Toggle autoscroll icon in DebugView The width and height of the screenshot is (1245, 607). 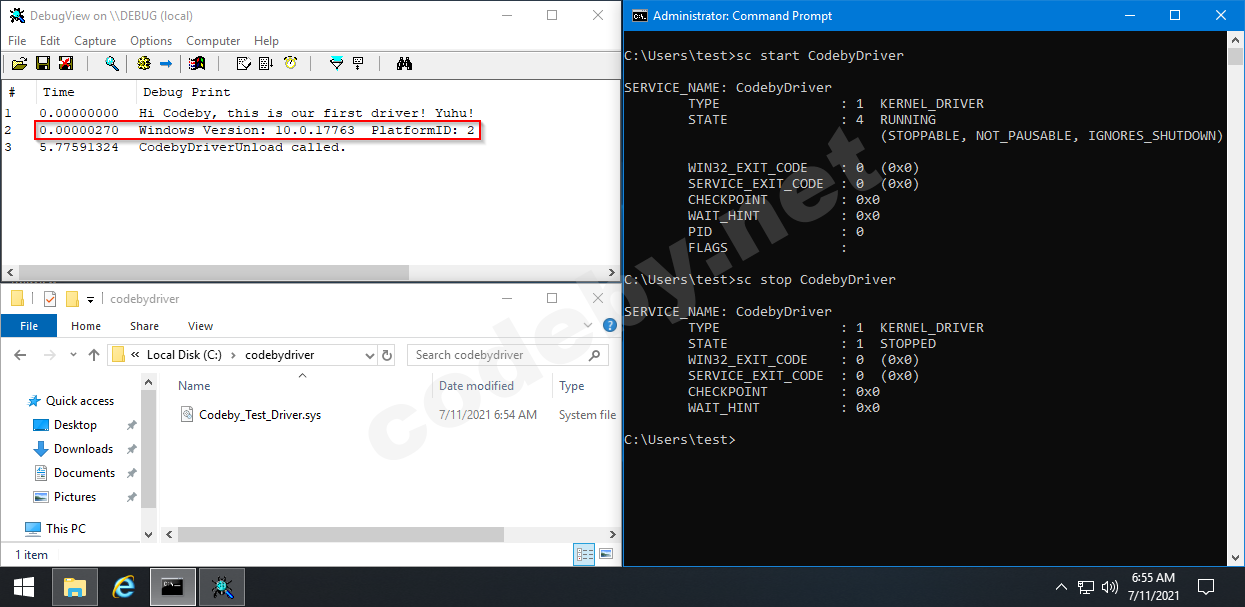[x=266, y=63]
